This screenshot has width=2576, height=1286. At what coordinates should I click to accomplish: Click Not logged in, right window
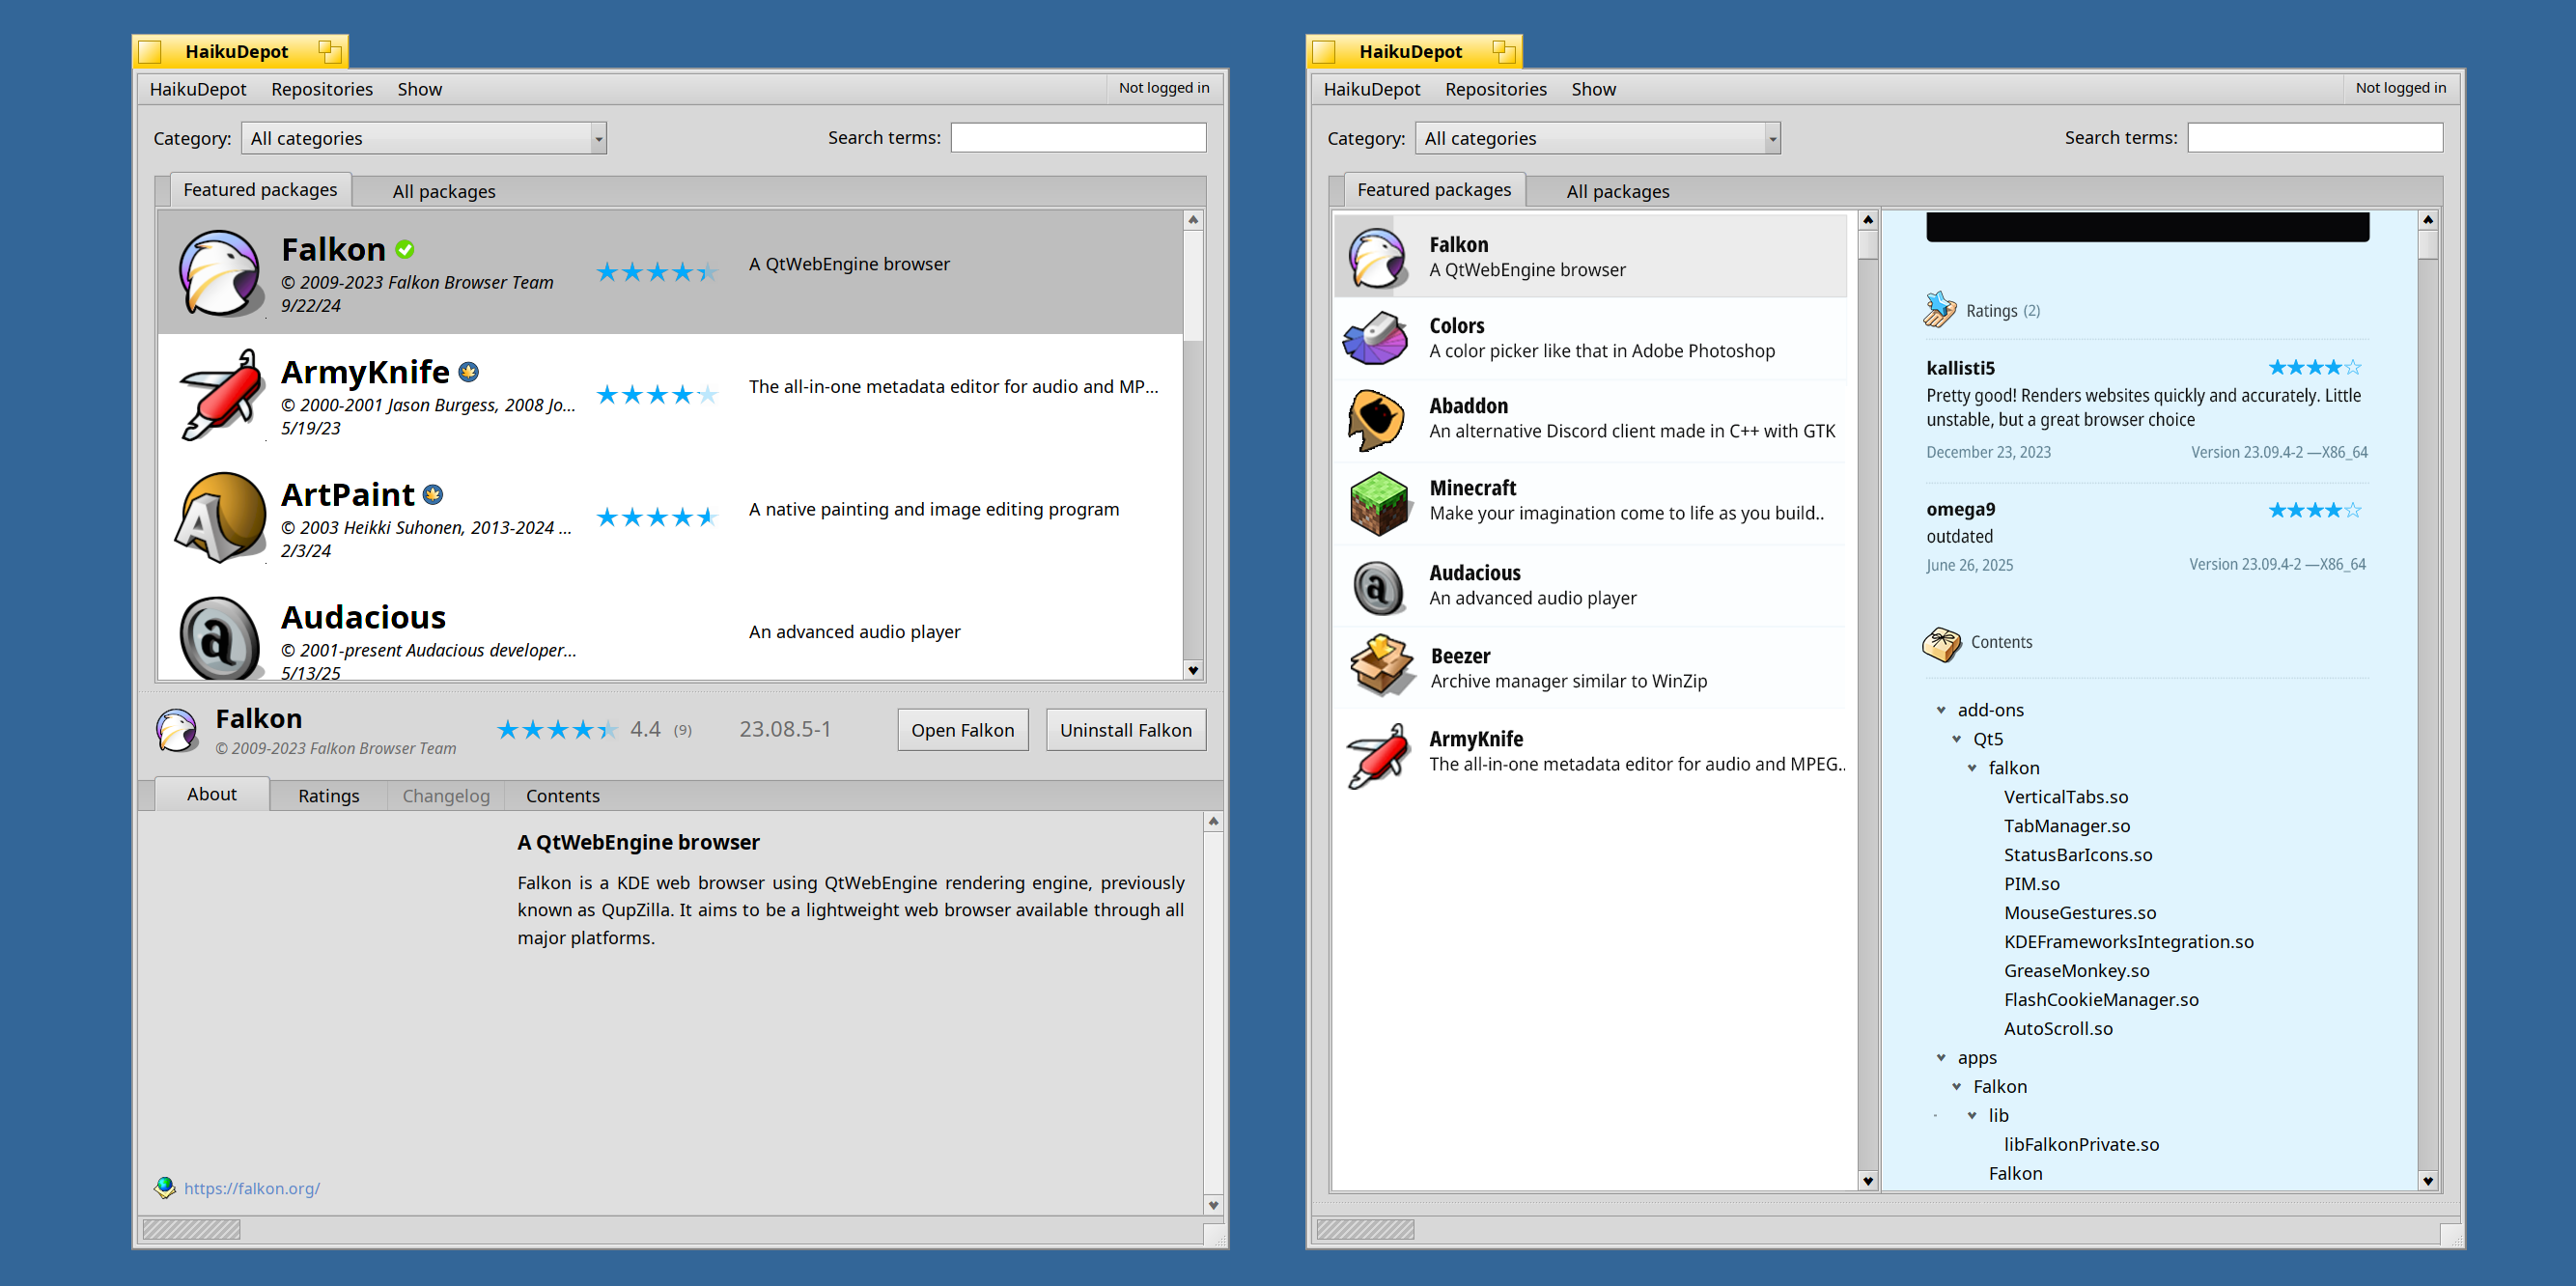pos(2400,87)
